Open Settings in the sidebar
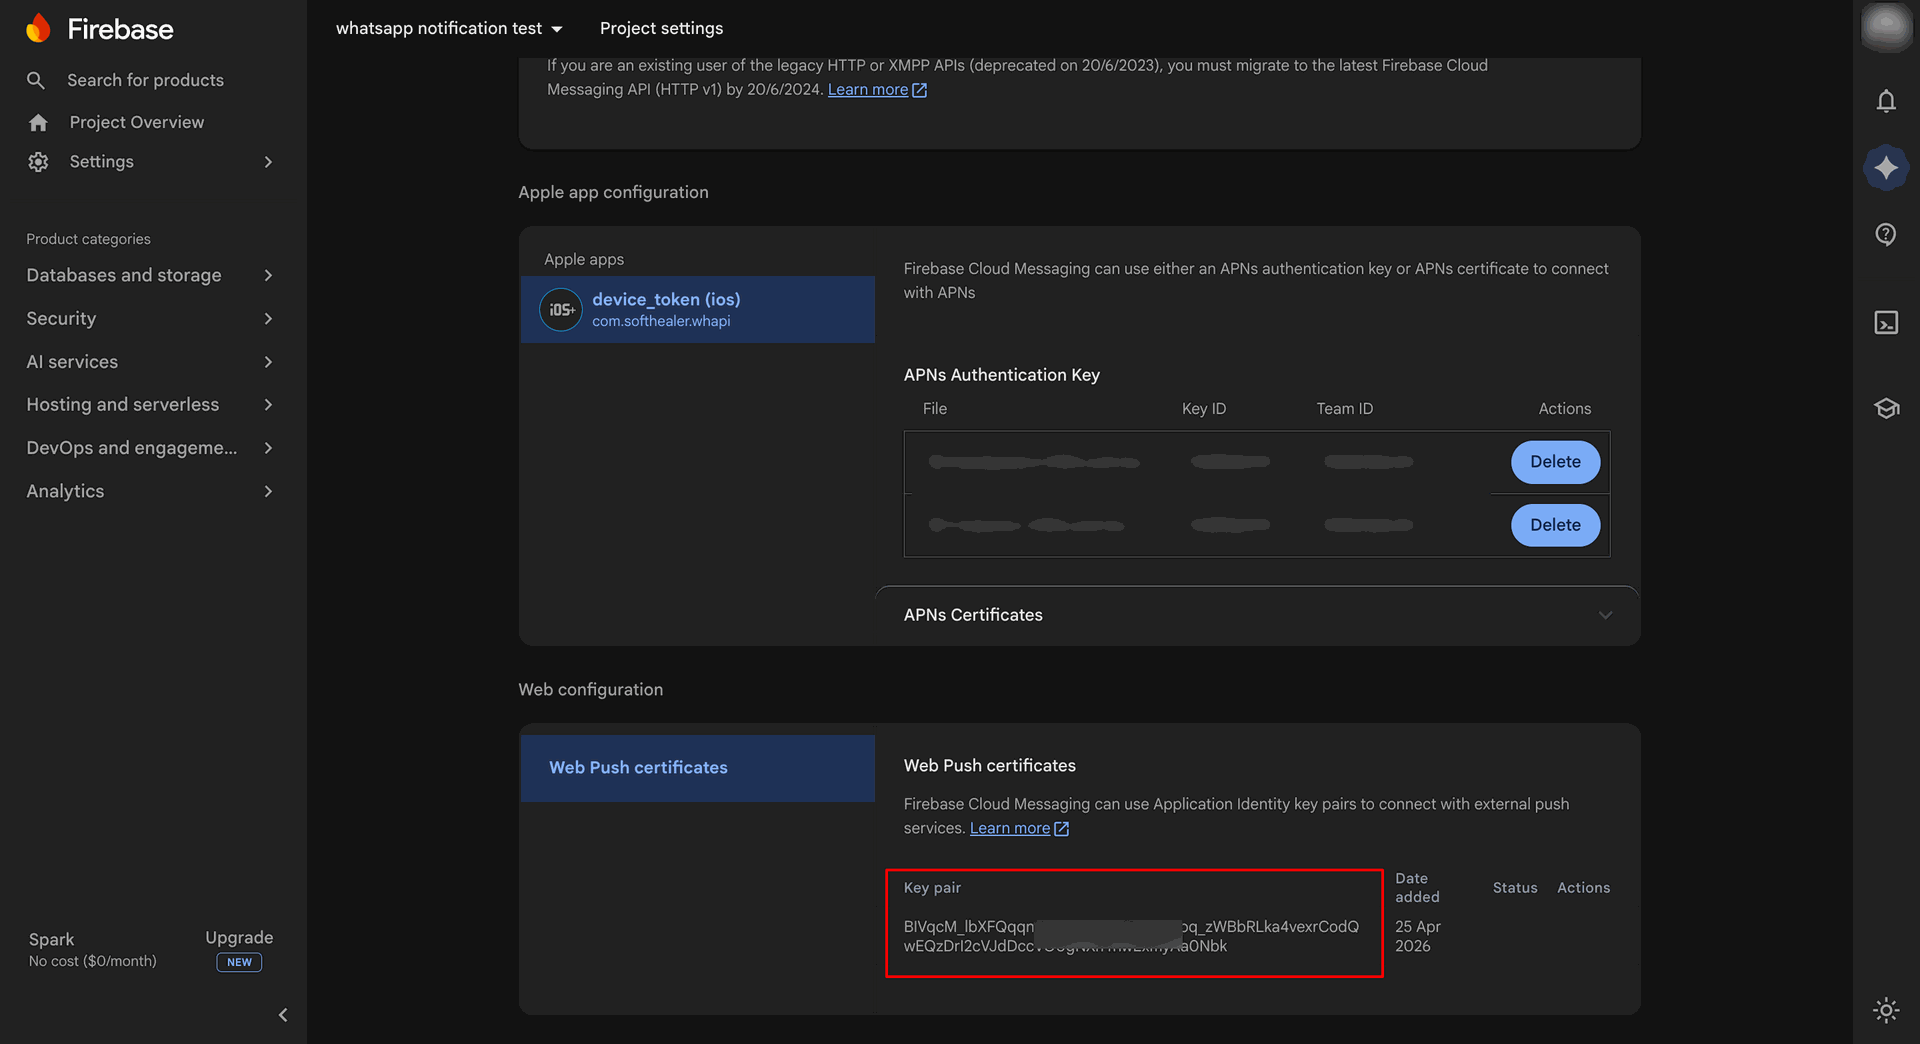This screenshot has width=1920, height=1044. [102, 162]
